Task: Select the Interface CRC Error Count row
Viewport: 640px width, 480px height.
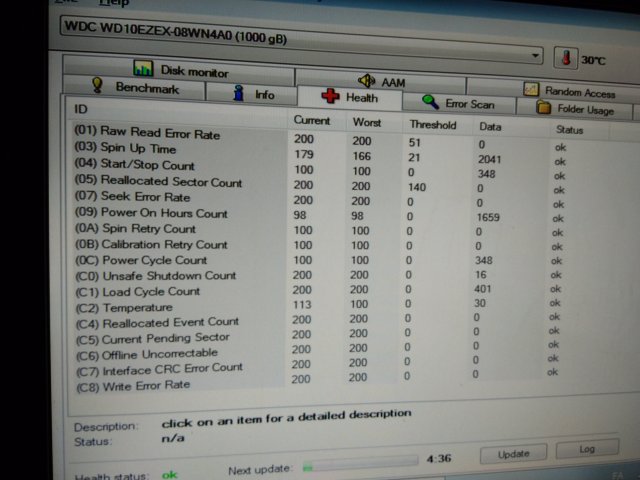Action: (172, 368)
